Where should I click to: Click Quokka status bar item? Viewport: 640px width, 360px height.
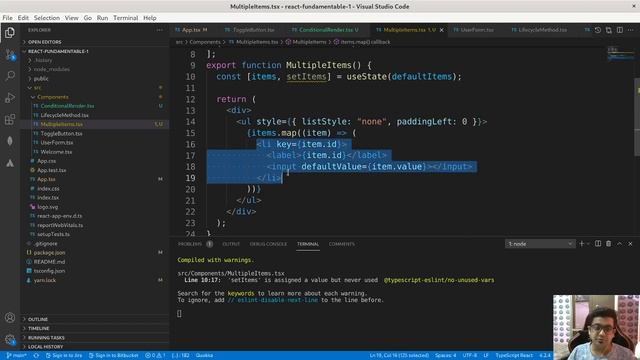coord(204,356)
